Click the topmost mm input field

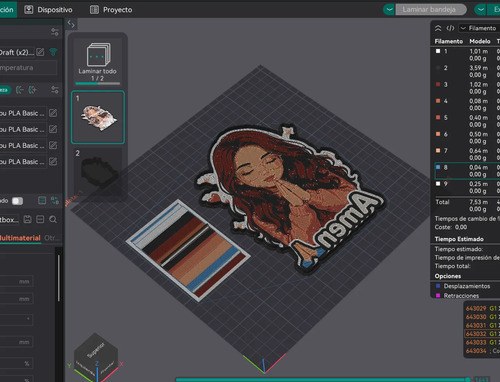coord(16,282)
